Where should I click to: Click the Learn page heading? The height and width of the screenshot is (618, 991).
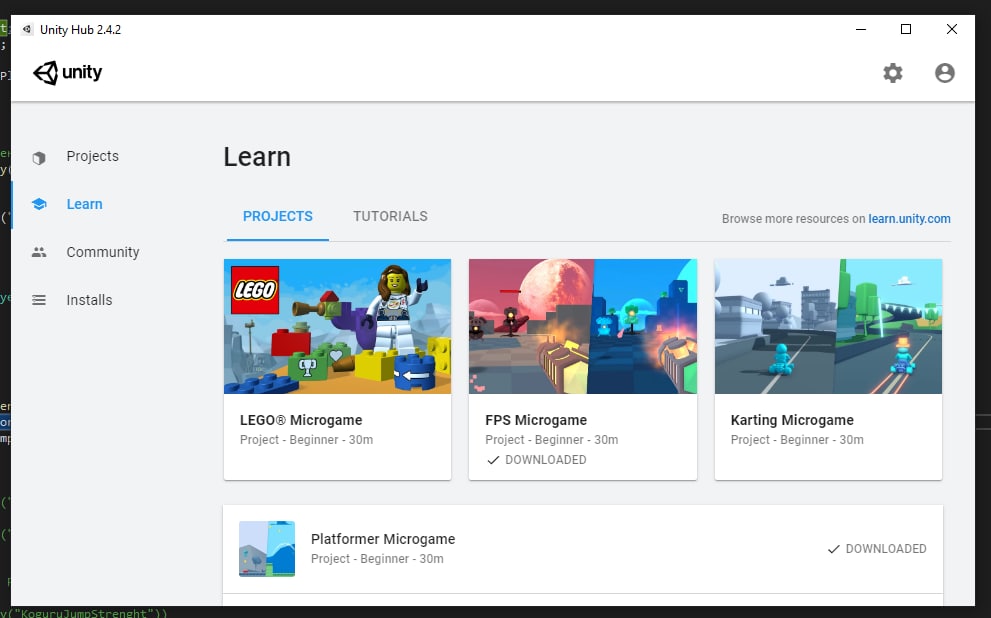[257, 157]
